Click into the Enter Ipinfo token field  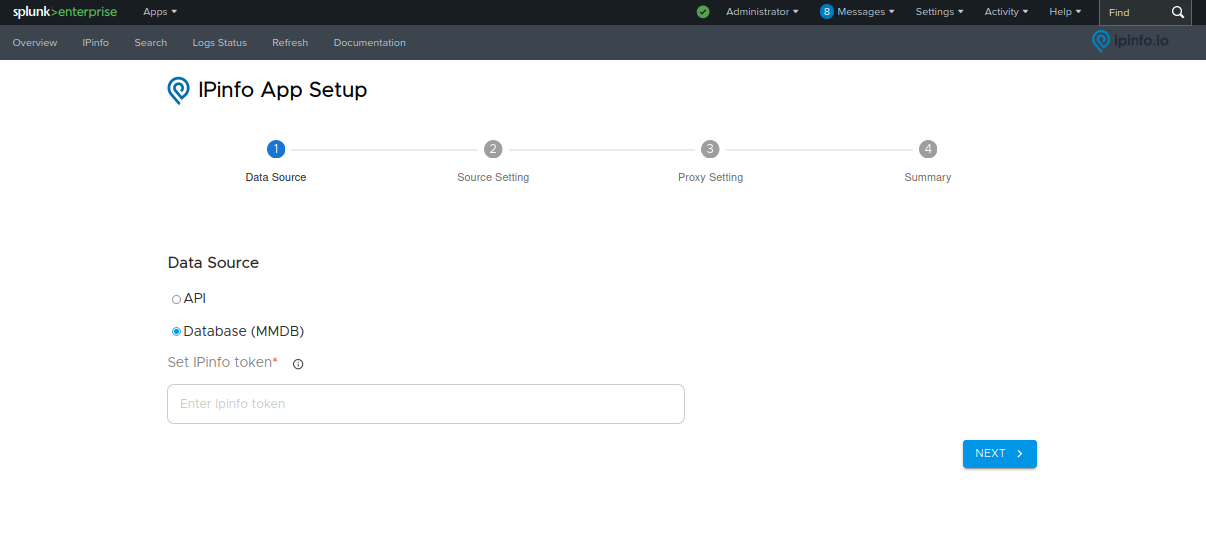pos(426,404)
